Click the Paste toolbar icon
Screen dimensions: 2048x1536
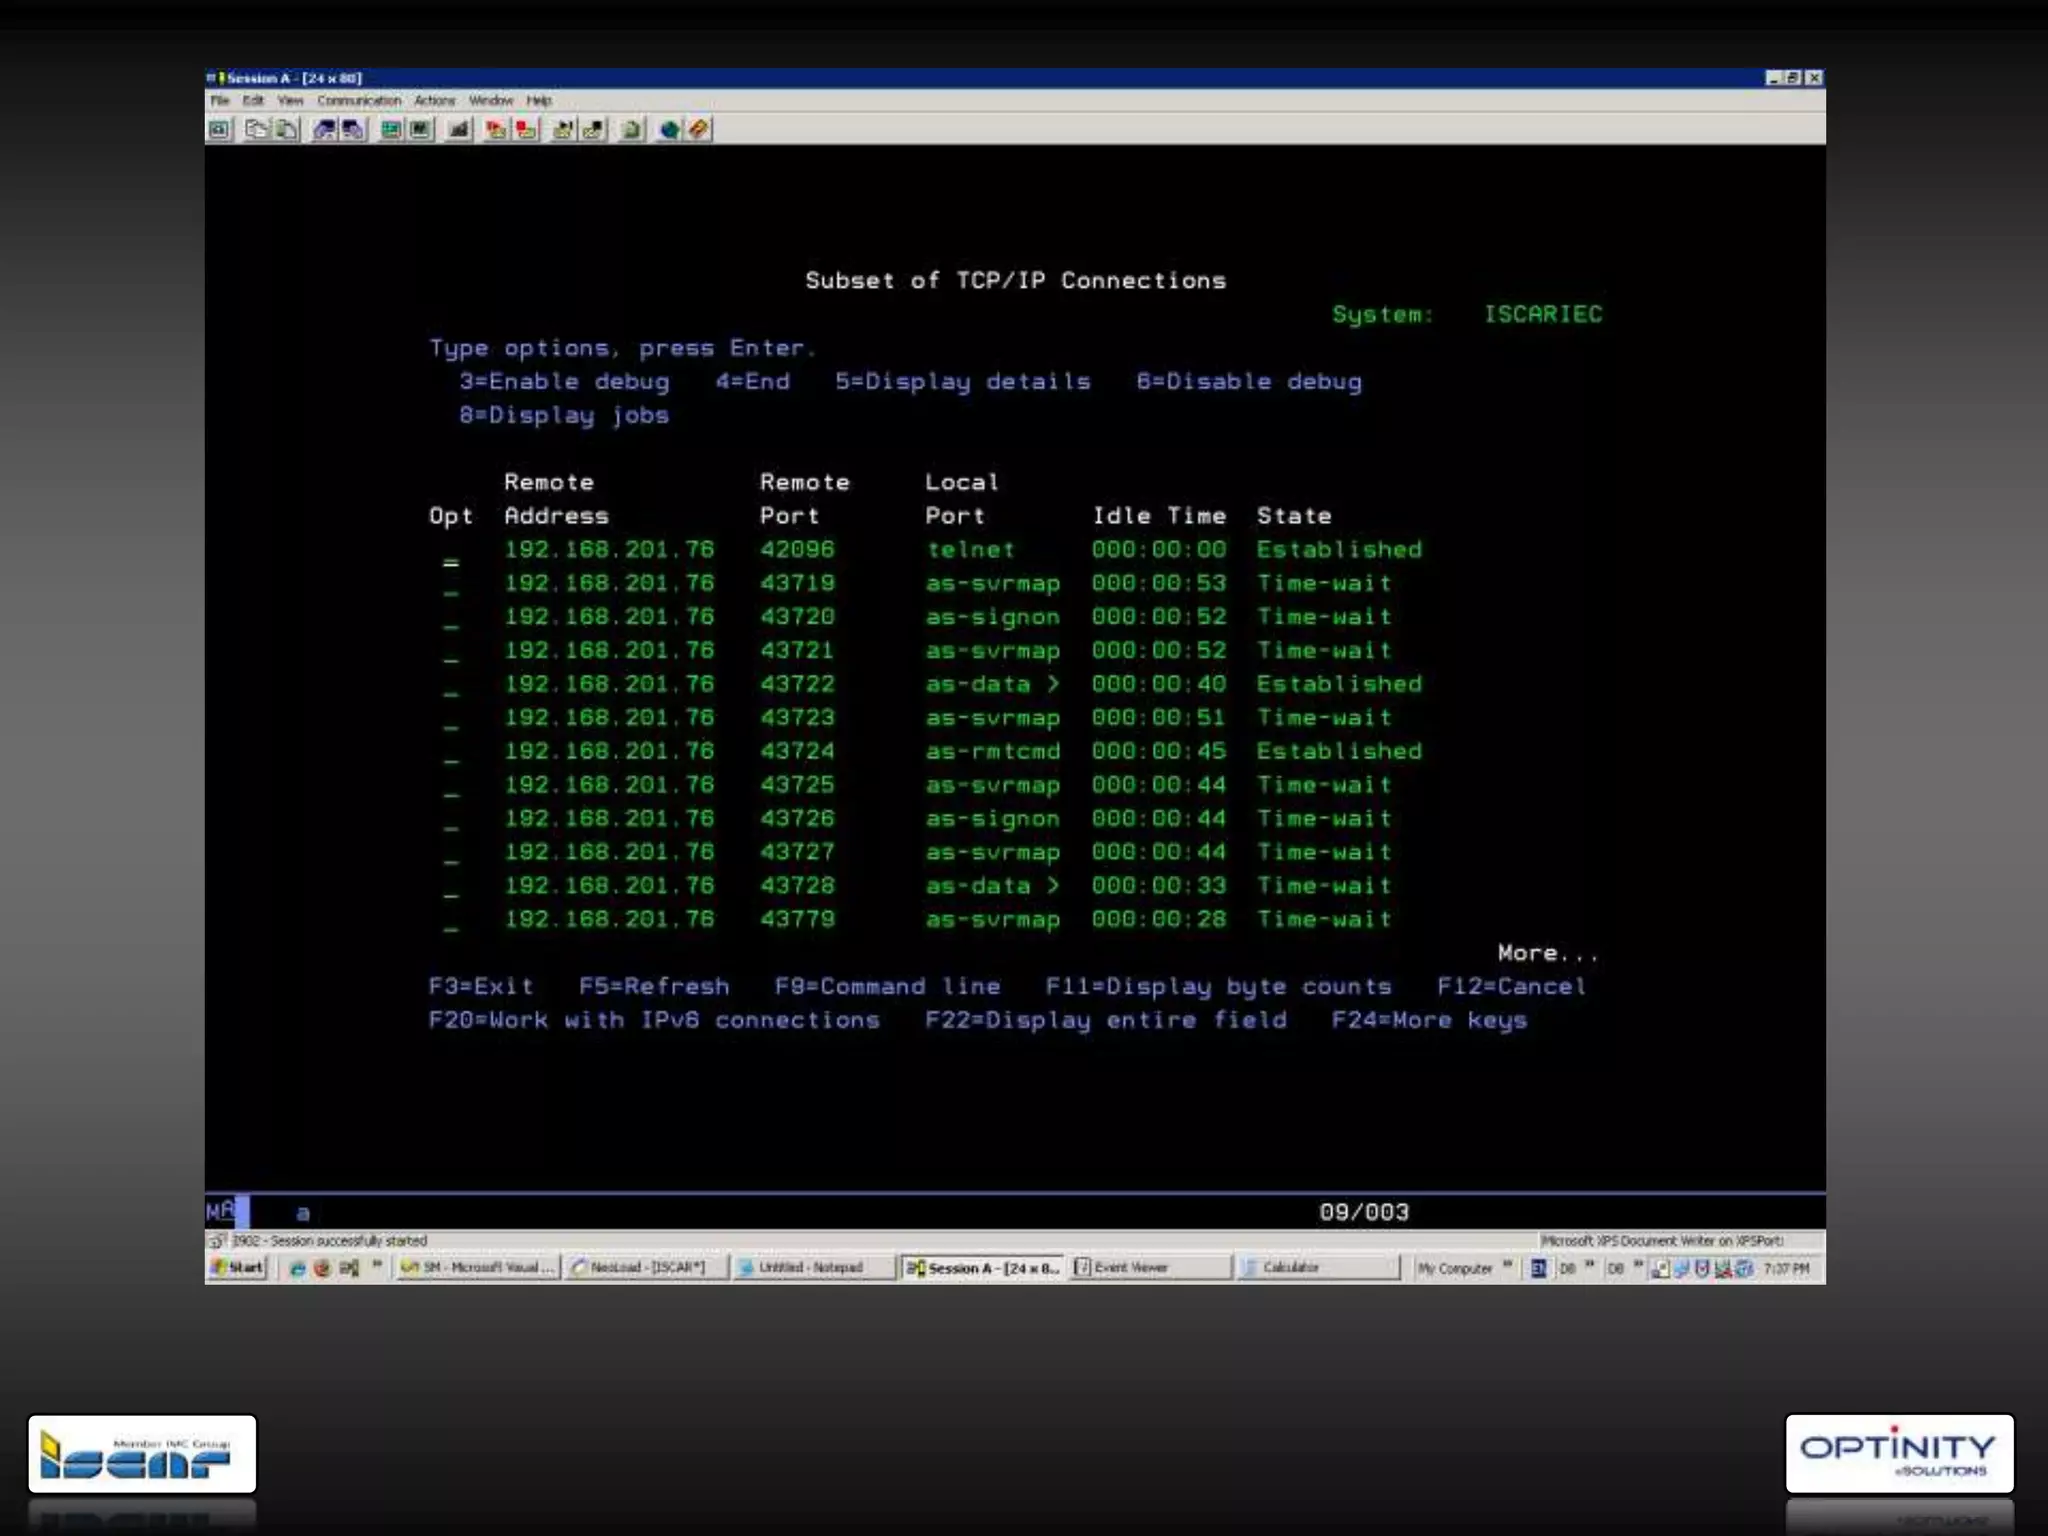click(x=287, y=129)
